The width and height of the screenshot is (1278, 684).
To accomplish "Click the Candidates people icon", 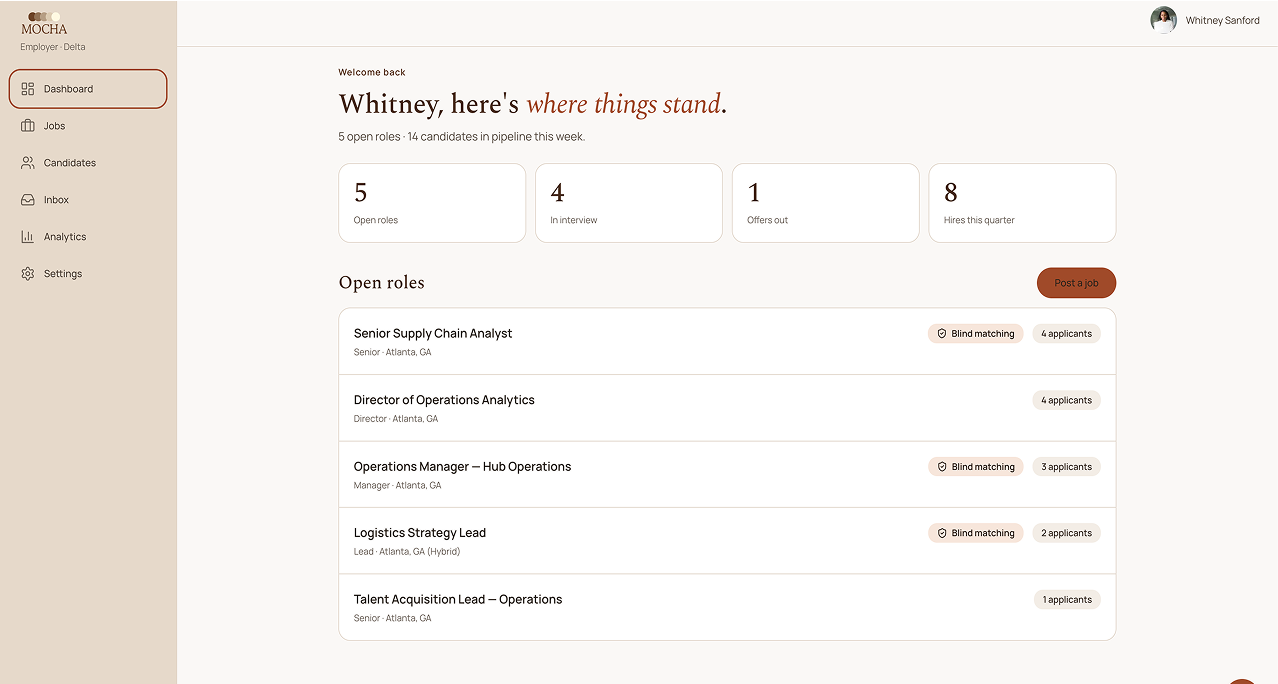I will [x=28, y=163].
